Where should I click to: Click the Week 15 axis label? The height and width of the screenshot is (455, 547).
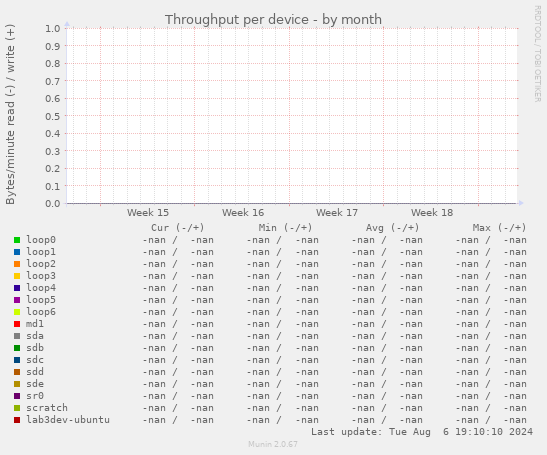(x=148, y=212)
